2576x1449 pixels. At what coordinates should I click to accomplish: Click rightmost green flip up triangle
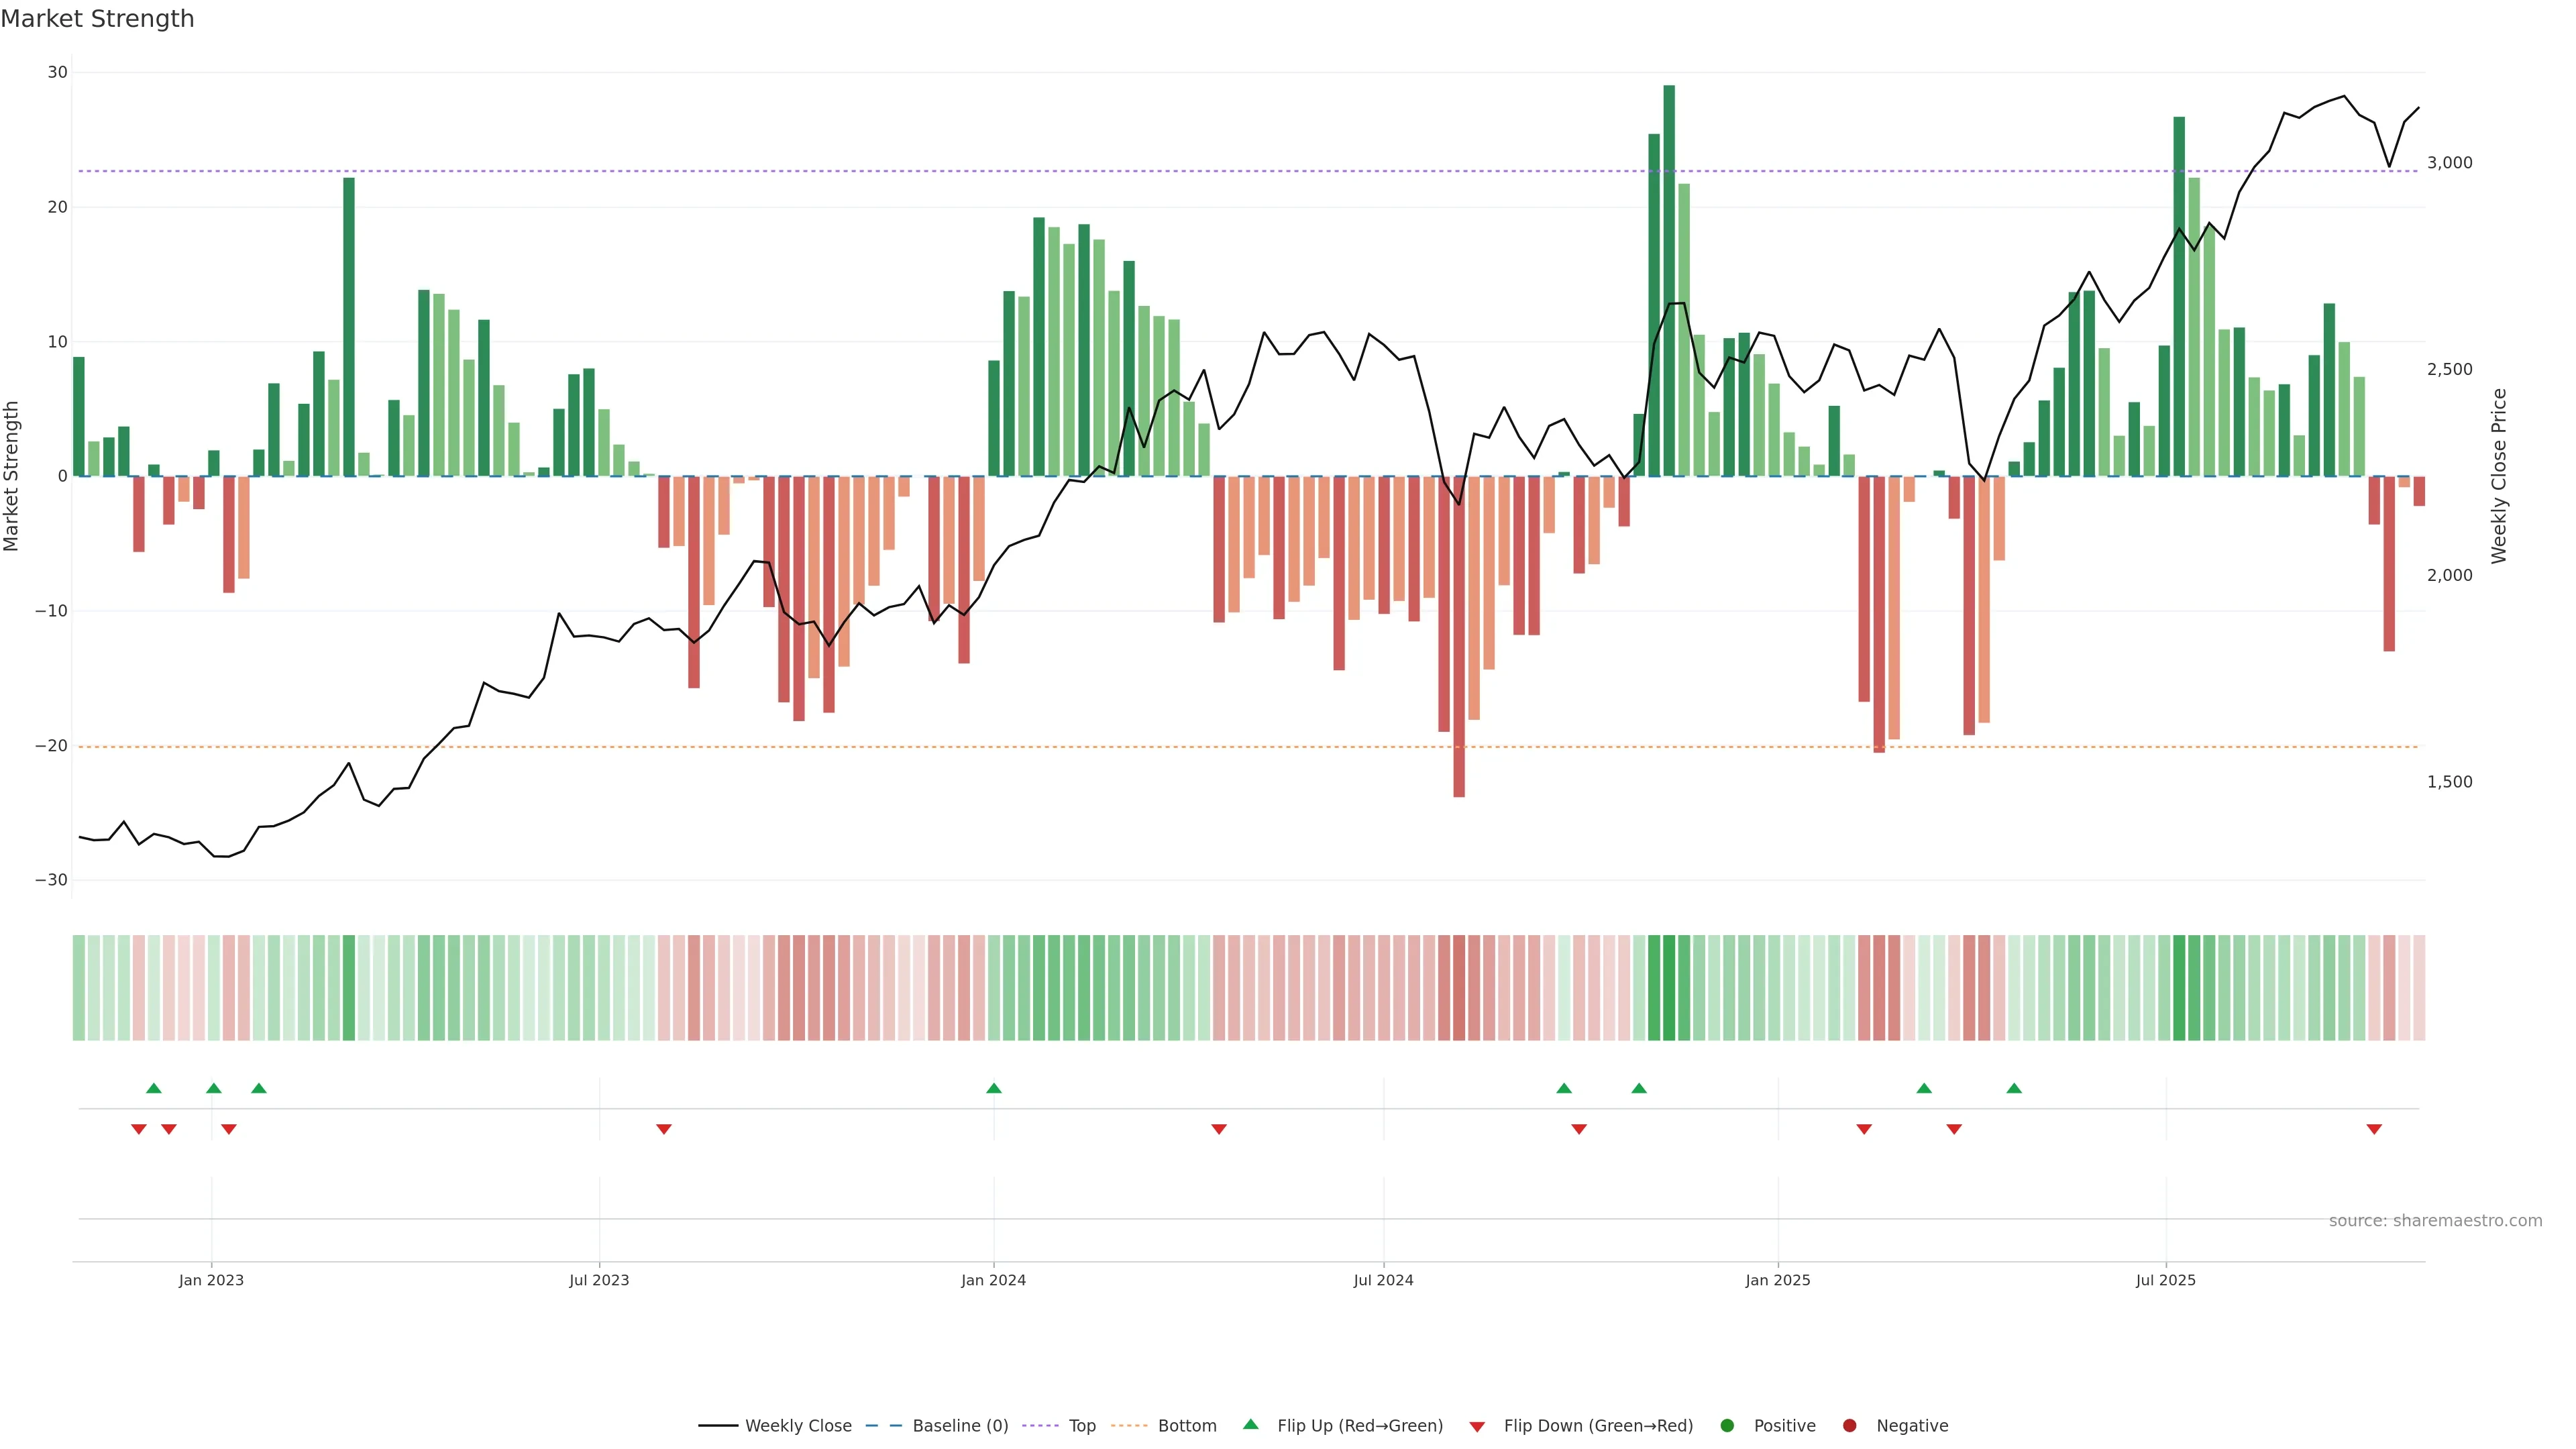[2014, 1088]
